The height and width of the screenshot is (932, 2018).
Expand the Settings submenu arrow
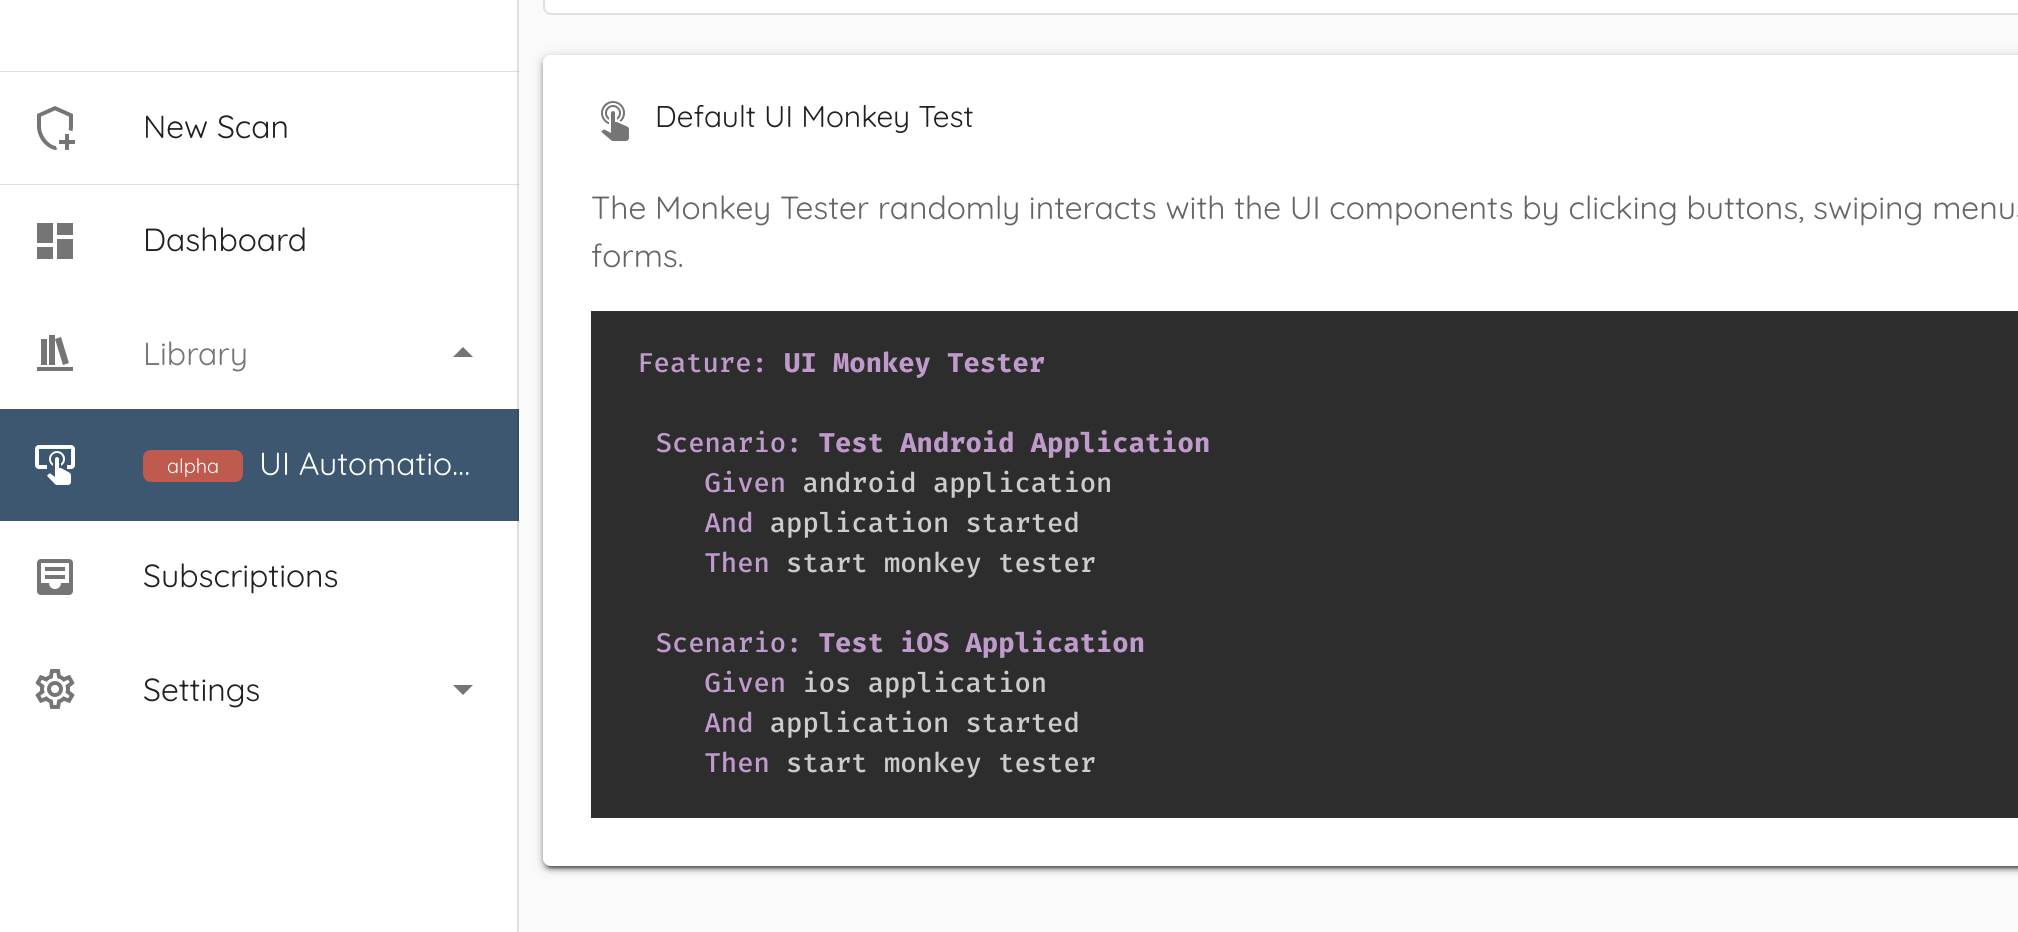click(x=462, y=689)
